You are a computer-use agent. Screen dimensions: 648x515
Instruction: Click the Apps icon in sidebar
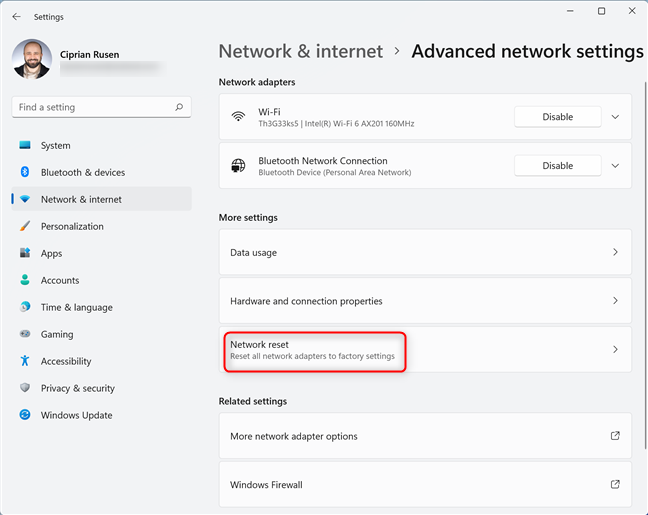25,253
